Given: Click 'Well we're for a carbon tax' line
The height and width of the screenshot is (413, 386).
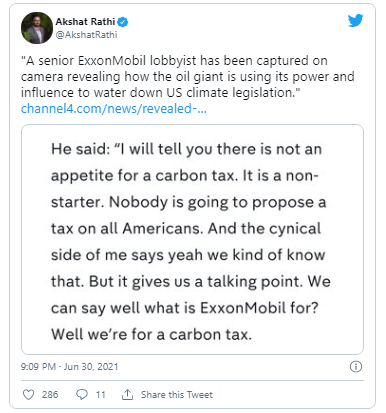Looking at the screenshot, I should [151, 334].
